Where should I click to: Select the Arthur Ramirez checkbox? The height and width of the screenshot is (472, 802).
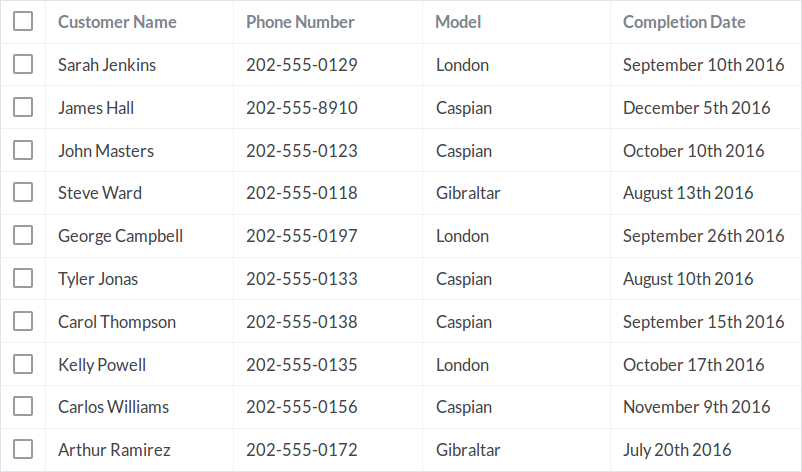(23, 449)
